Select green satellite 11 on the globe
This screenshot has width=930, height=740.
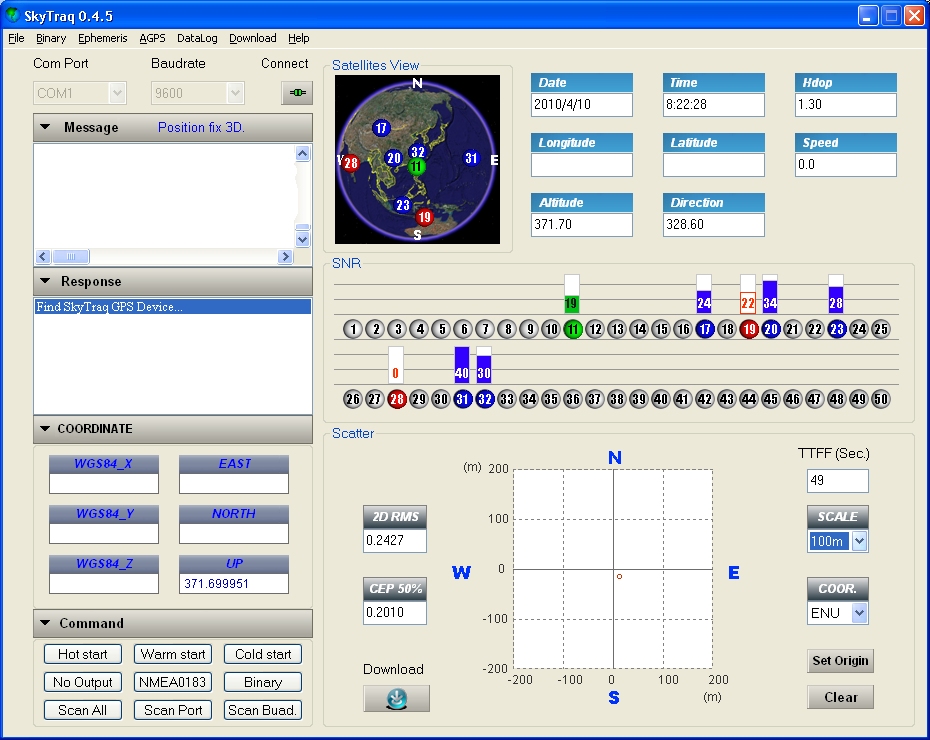tap(416, 167)
